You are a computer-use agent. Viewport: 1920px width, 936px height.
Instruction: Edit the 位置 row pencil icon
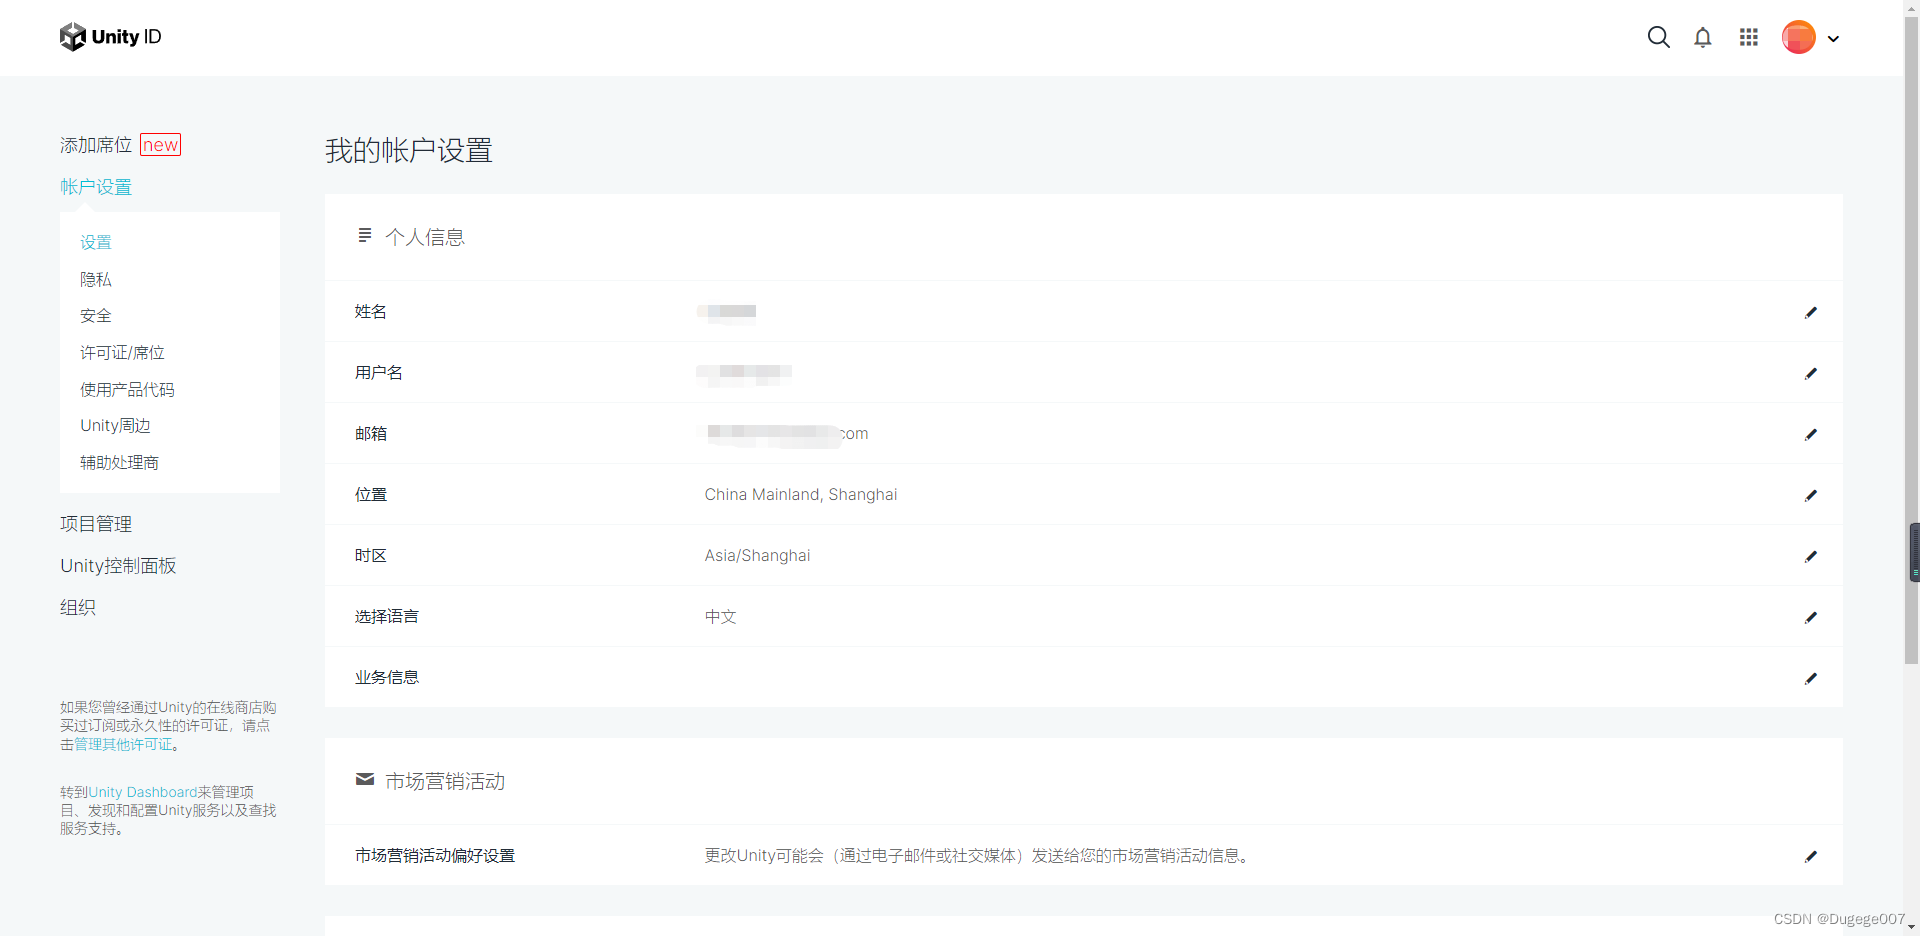click(x=1810, y=495)
